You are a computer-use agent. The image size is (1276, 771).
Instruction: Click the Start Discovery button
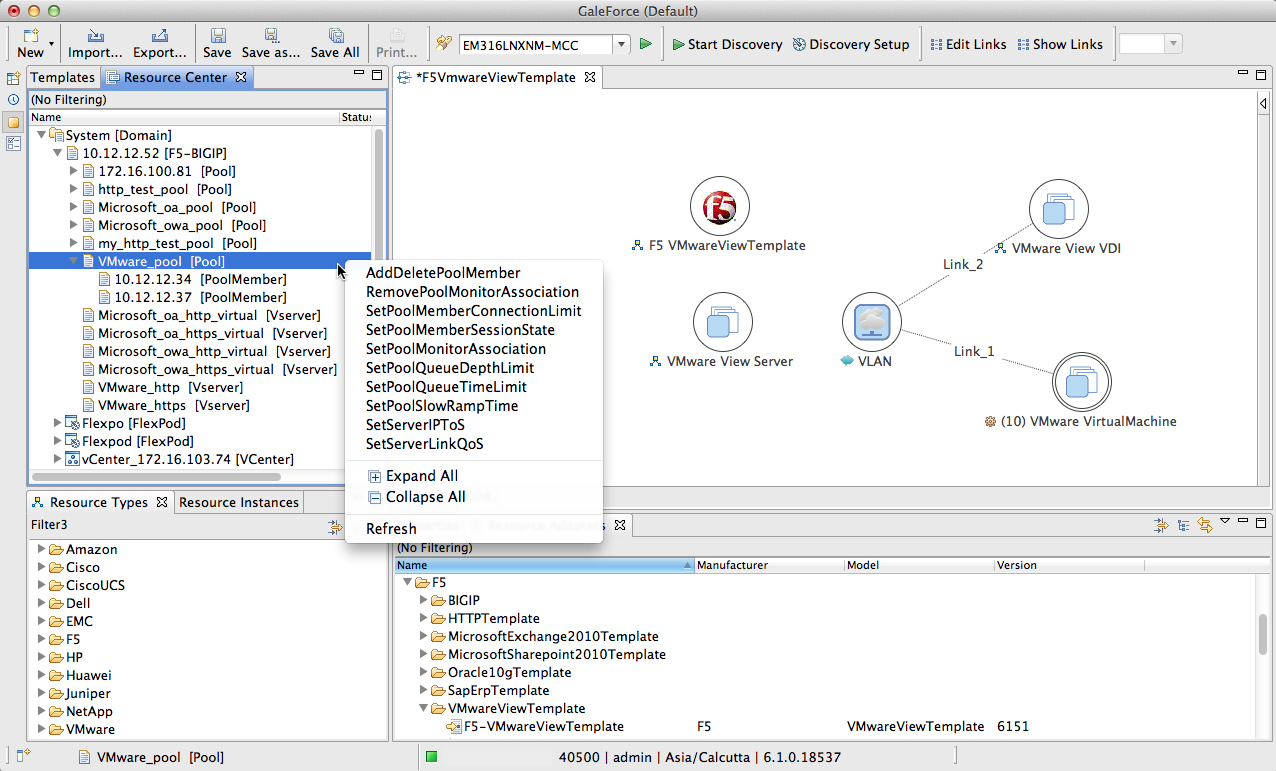[727, 44]
